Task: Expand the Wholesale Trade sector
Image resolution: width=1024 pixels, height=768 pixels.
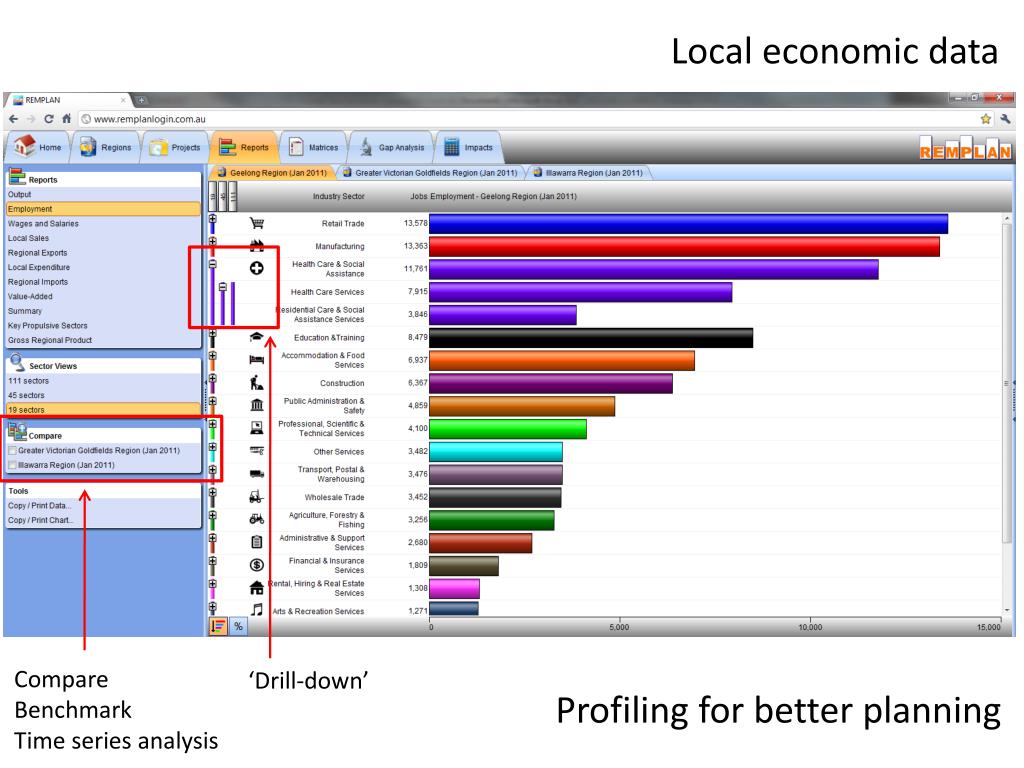Action: coord(212,493)
